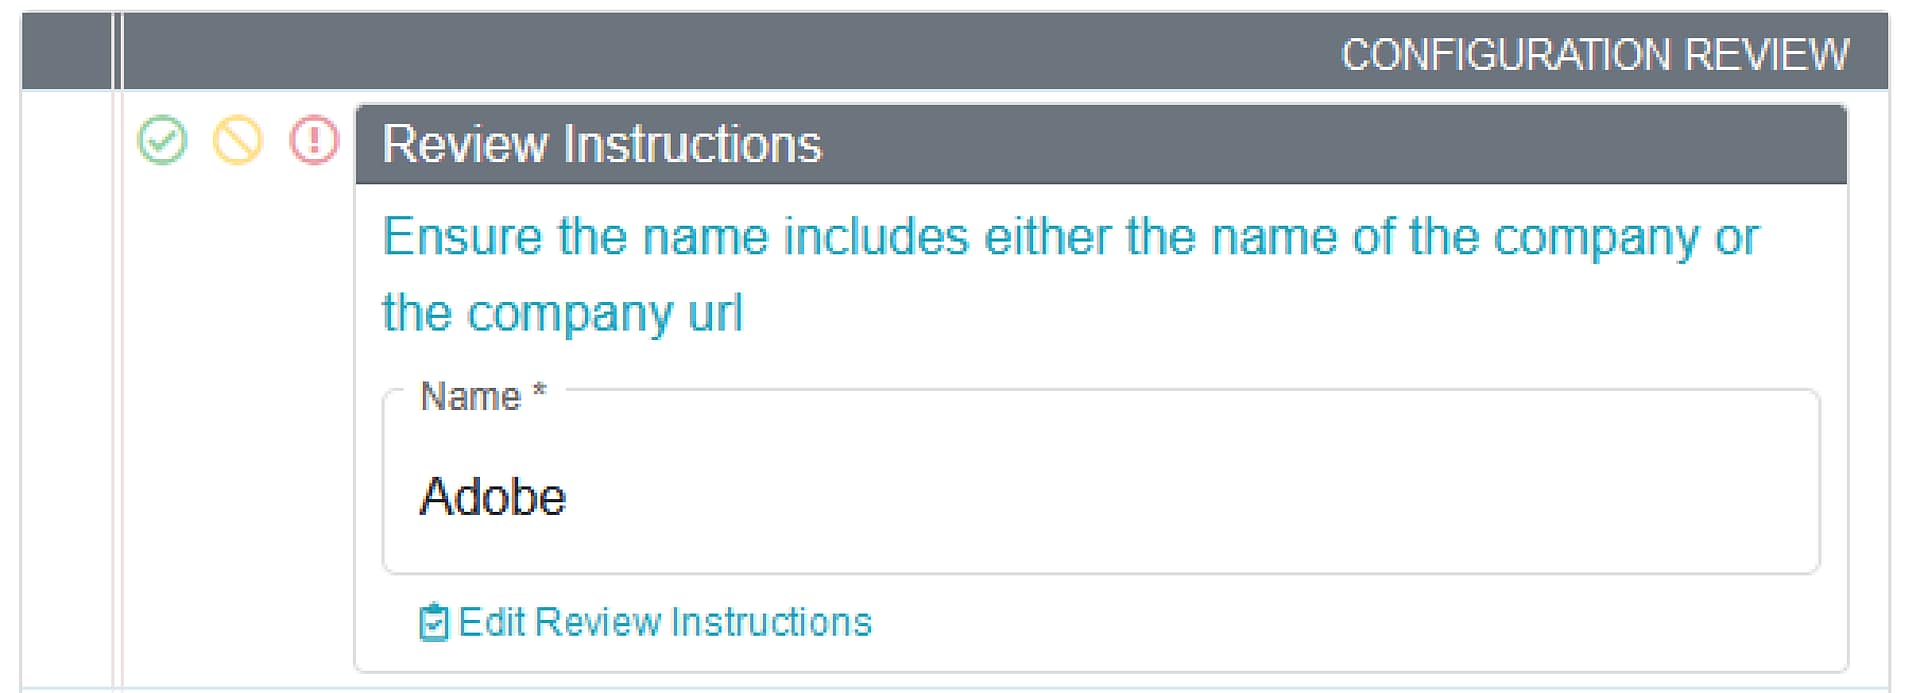Image resolution: width=1920 pixels, height=693 pixels.
Task: Click the required asterisk next to Name
Action: [x=540, y=391]
